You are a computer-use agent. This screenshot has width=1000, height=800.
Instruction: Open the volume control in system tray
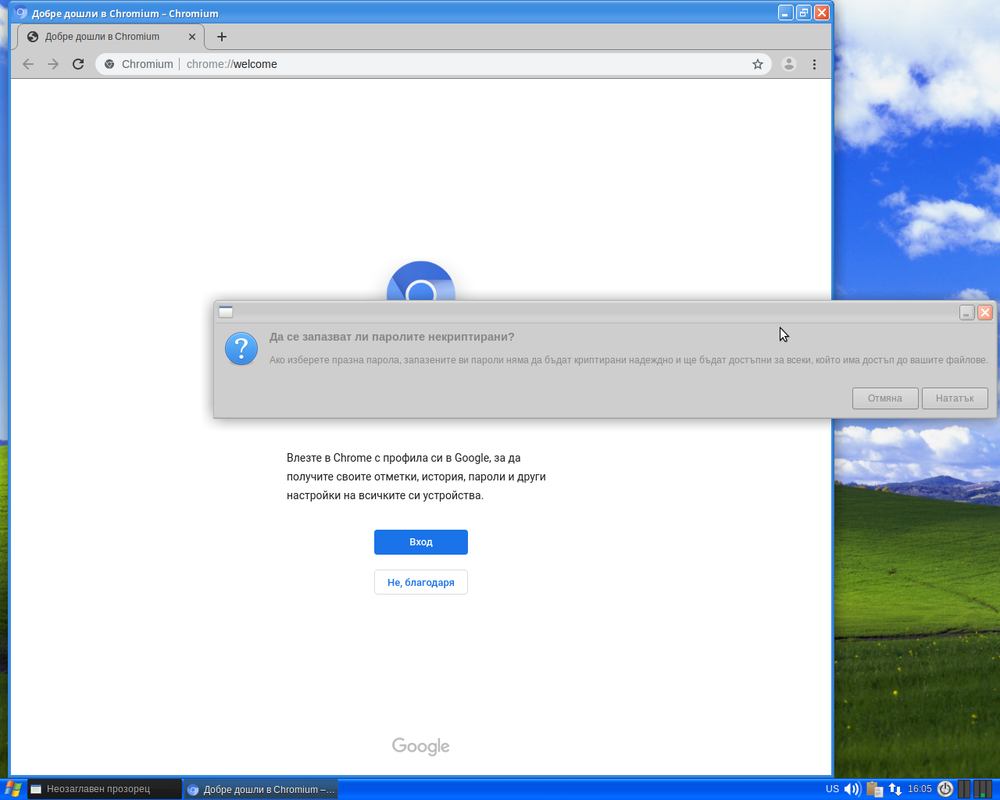pyautogui.click(x=851, y=789)
